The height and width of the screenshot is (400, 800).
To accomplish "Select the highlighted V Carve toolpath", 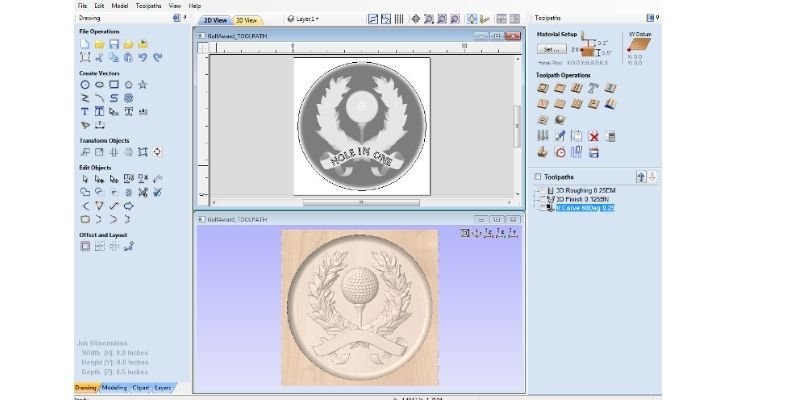I will click(585, 208).
